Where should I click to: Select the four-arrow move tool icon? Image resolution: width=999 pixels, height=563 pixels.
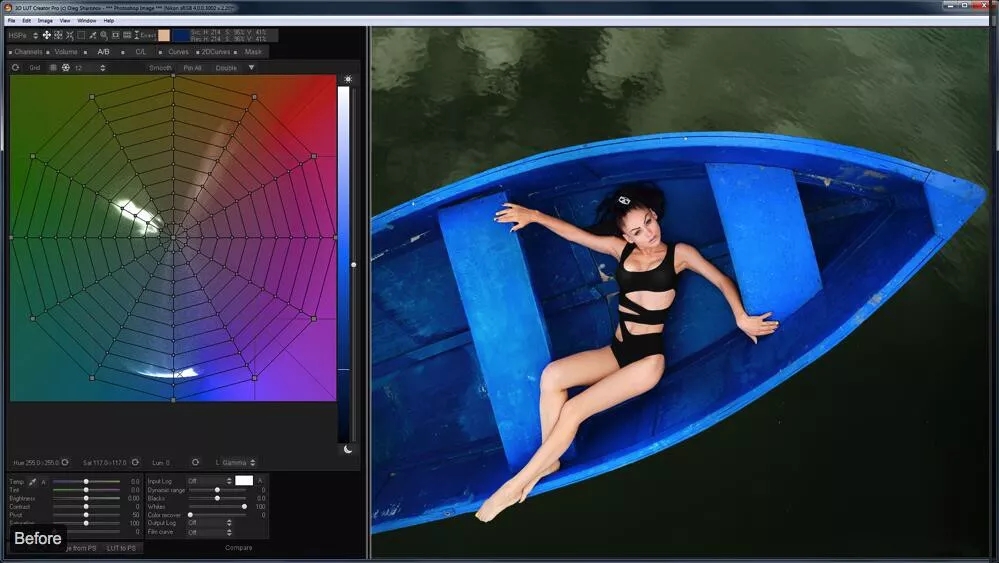pyautogui.click(x=47, y=35)
